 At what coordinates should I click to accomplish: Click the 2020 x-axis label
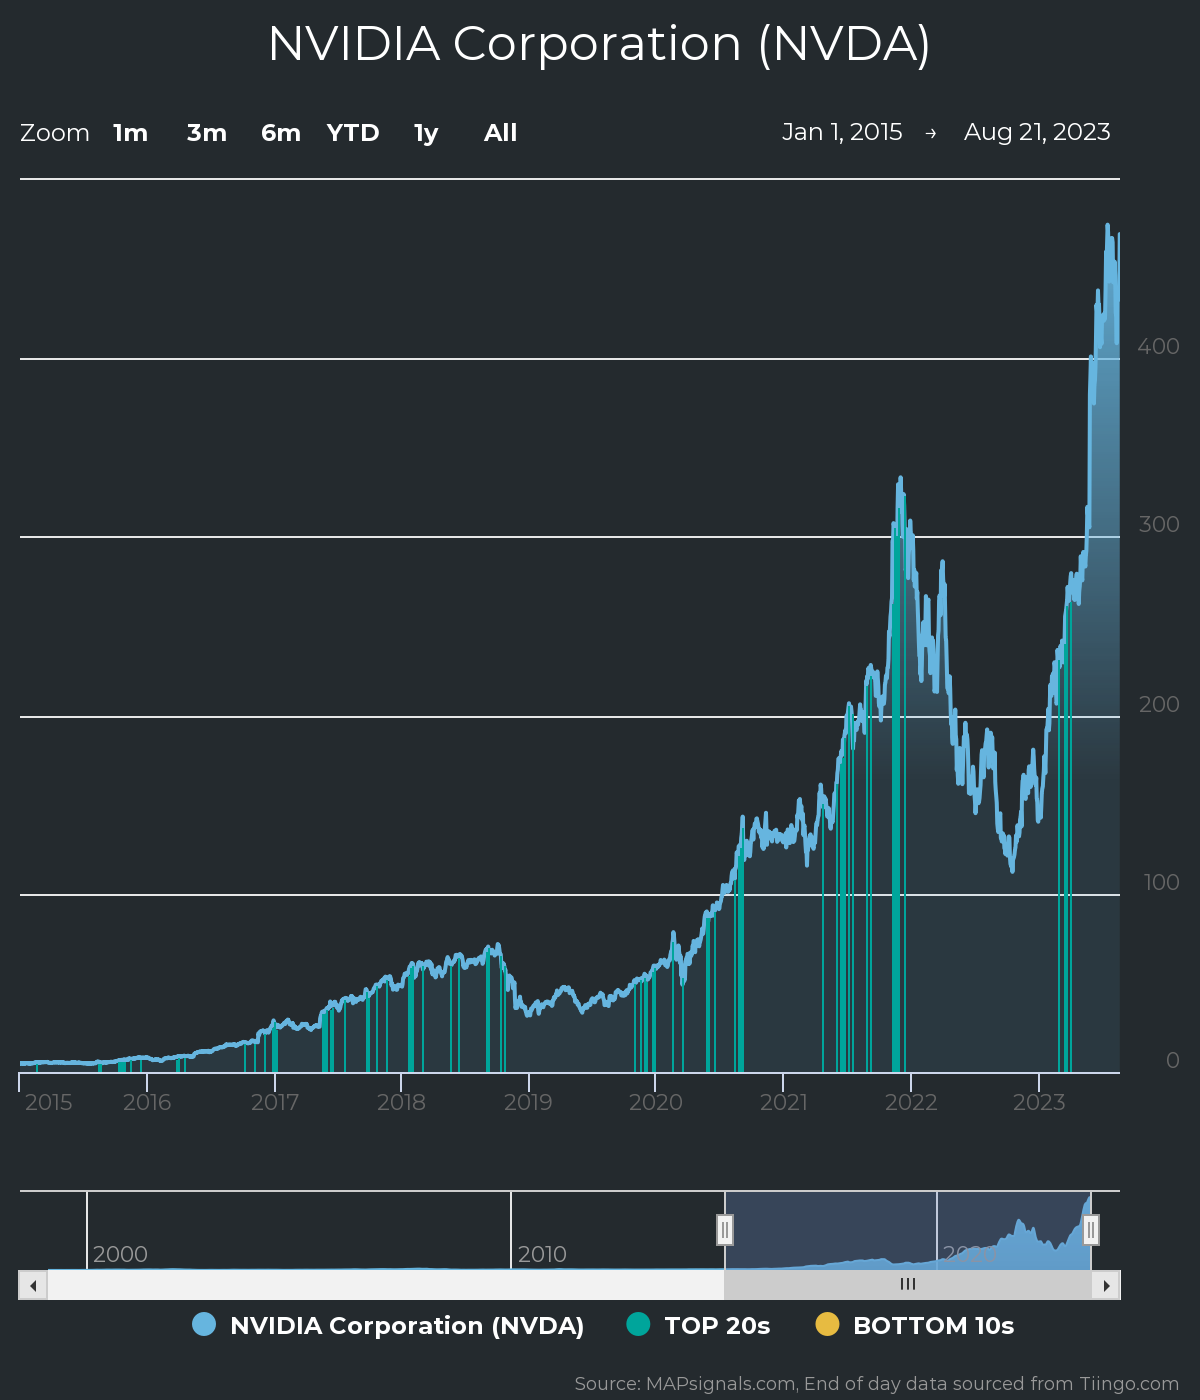(x=656, y=1102)
